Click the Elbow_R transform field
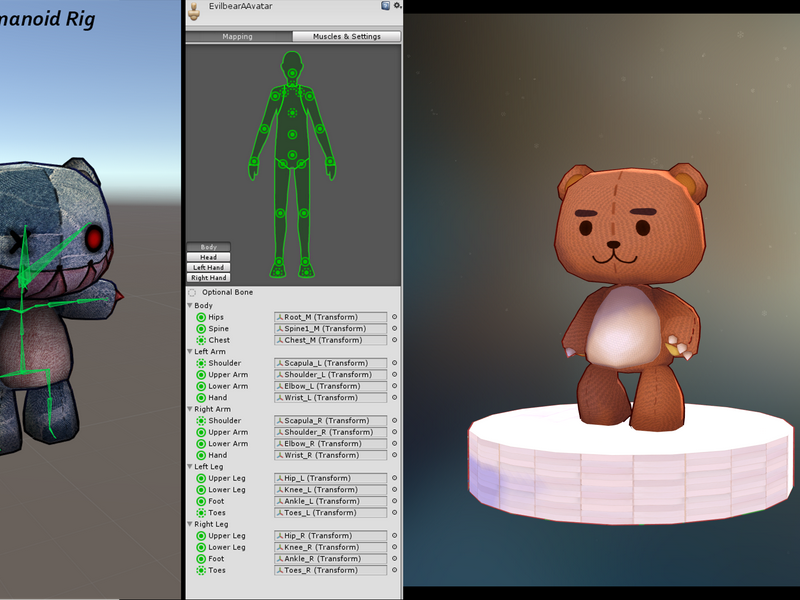 click(x=331, y=444)
